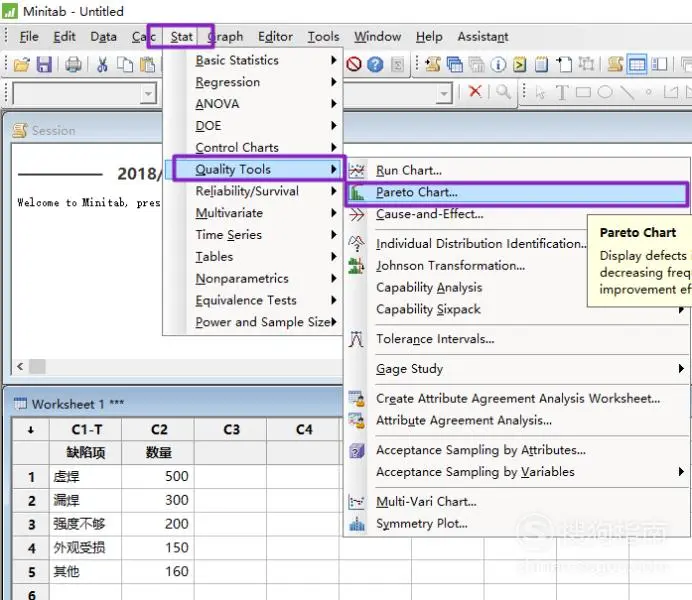
Task: Open the left toolbar combo box dropdown
Action: coord(148,94)
